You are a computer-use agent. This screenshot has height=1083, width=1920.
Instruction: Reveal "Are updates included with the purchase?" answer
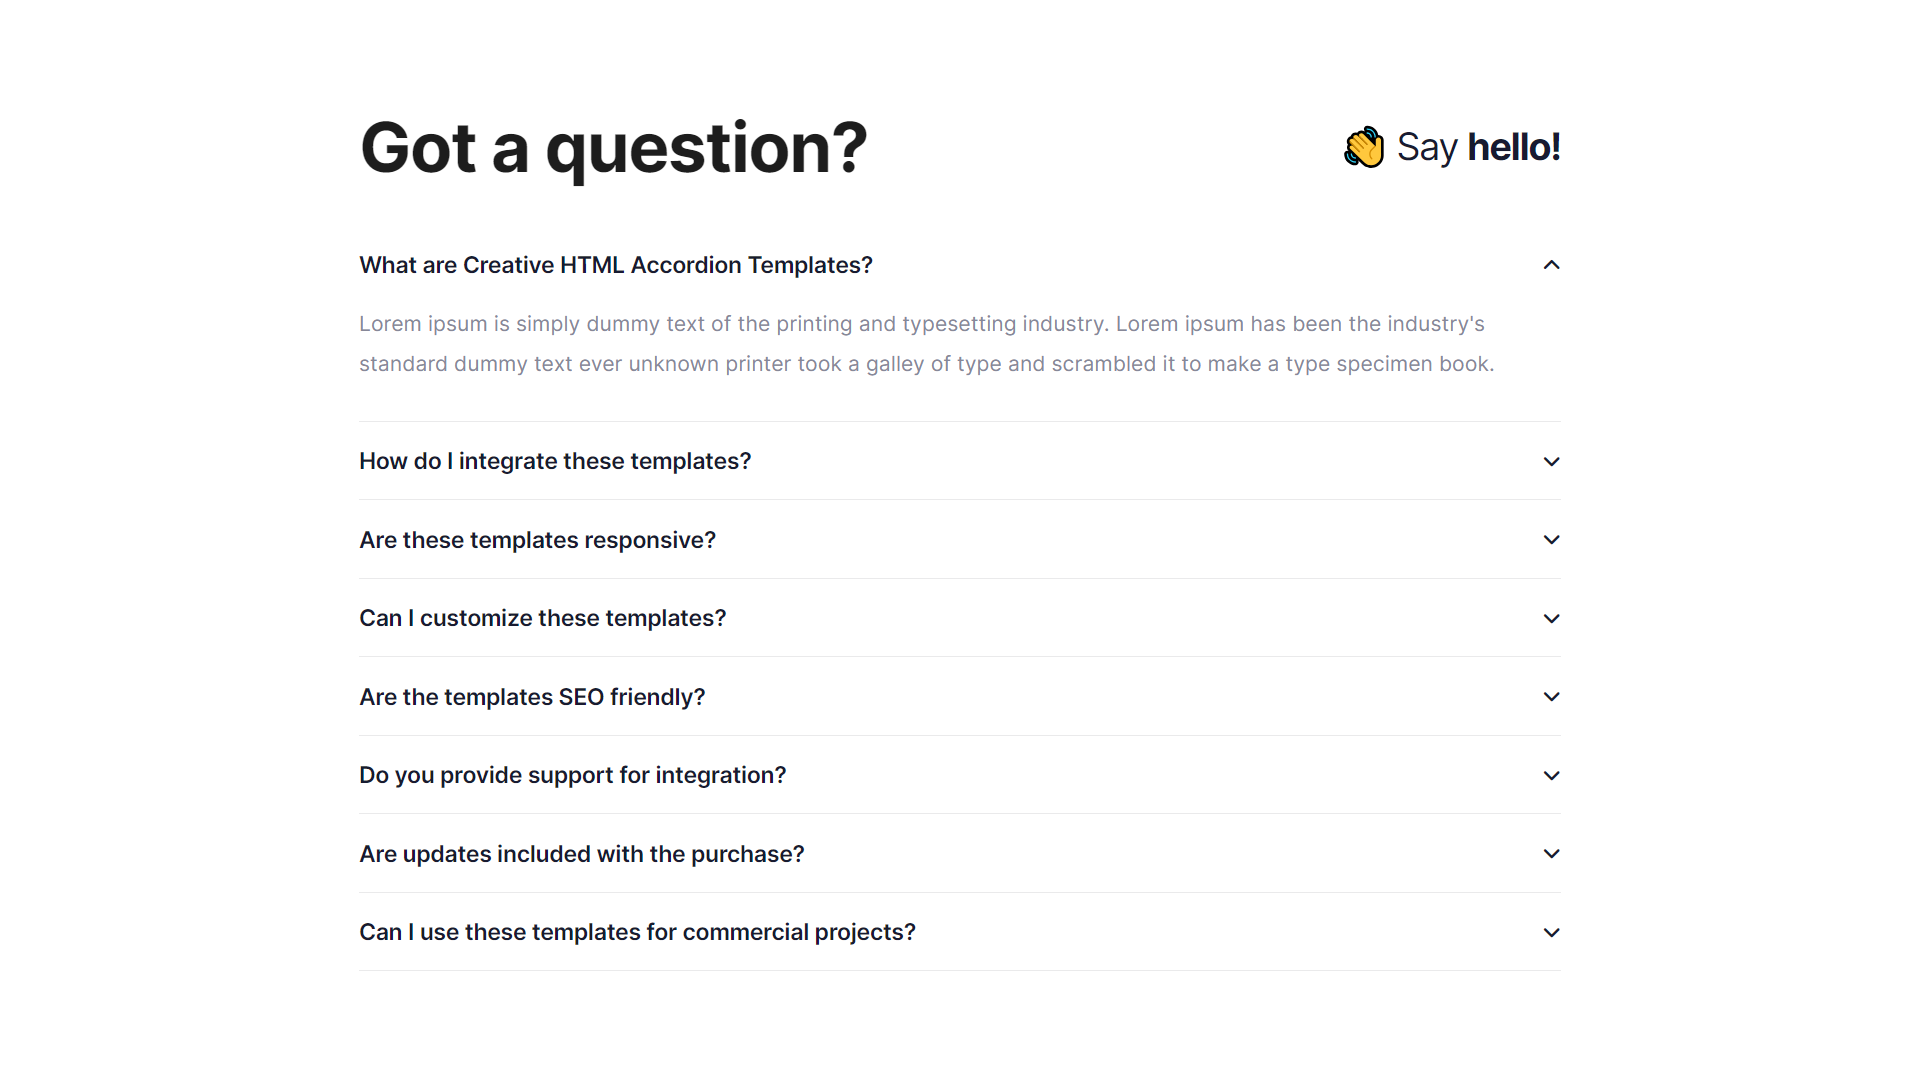581,854
